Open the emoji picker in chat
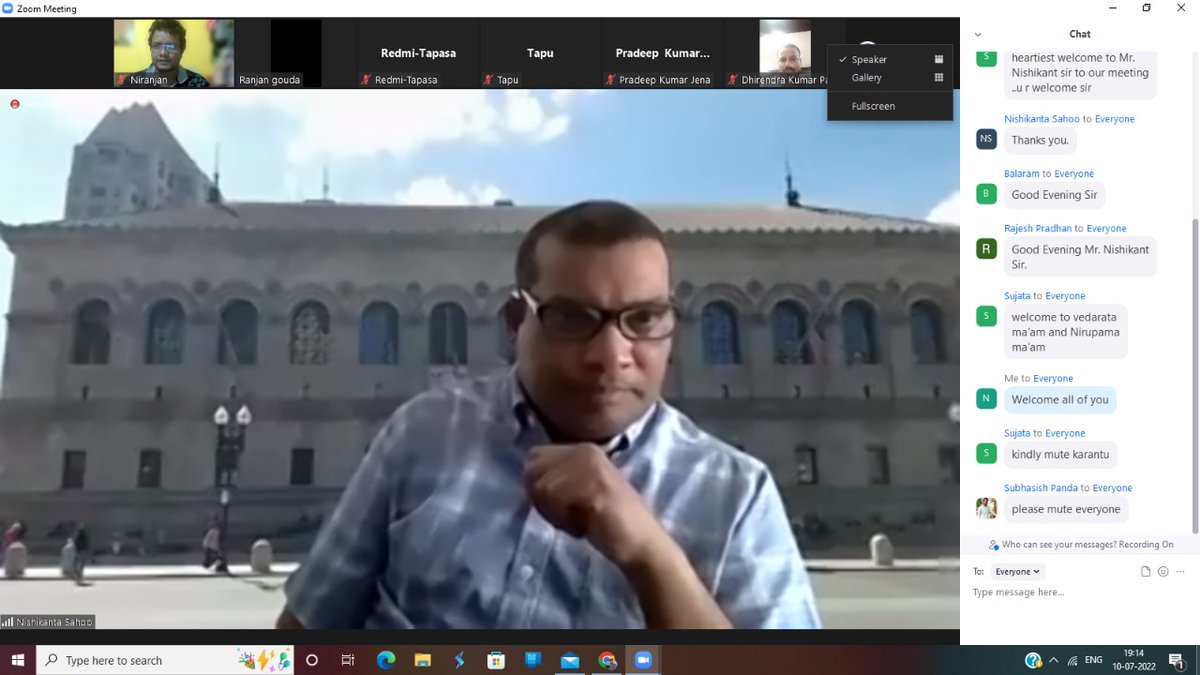Viewport: 1200px width, 675px height. click(1163, 571)
